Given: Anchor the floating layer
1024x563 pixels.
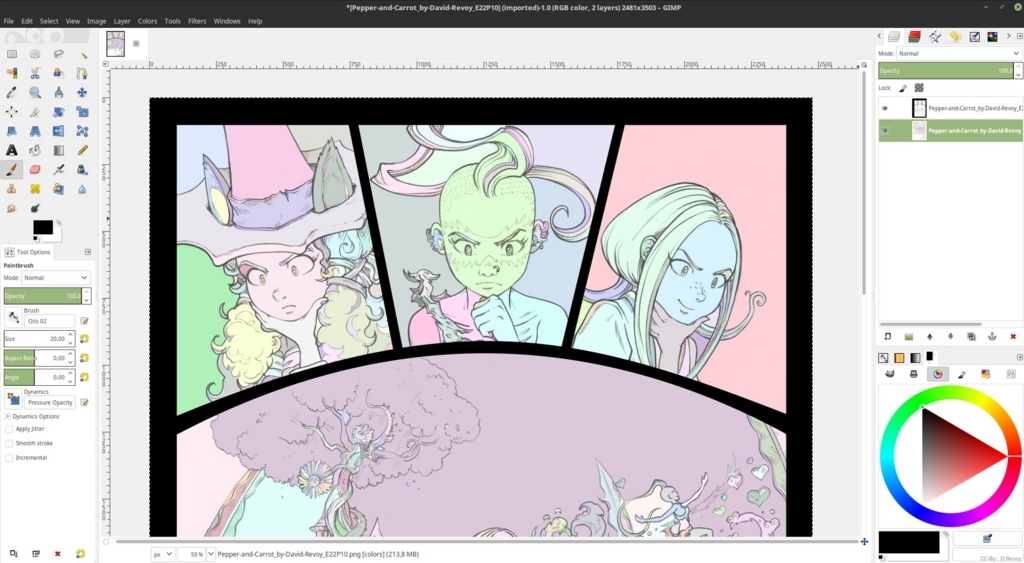Looking at the screenshot, I should (992, 336).
